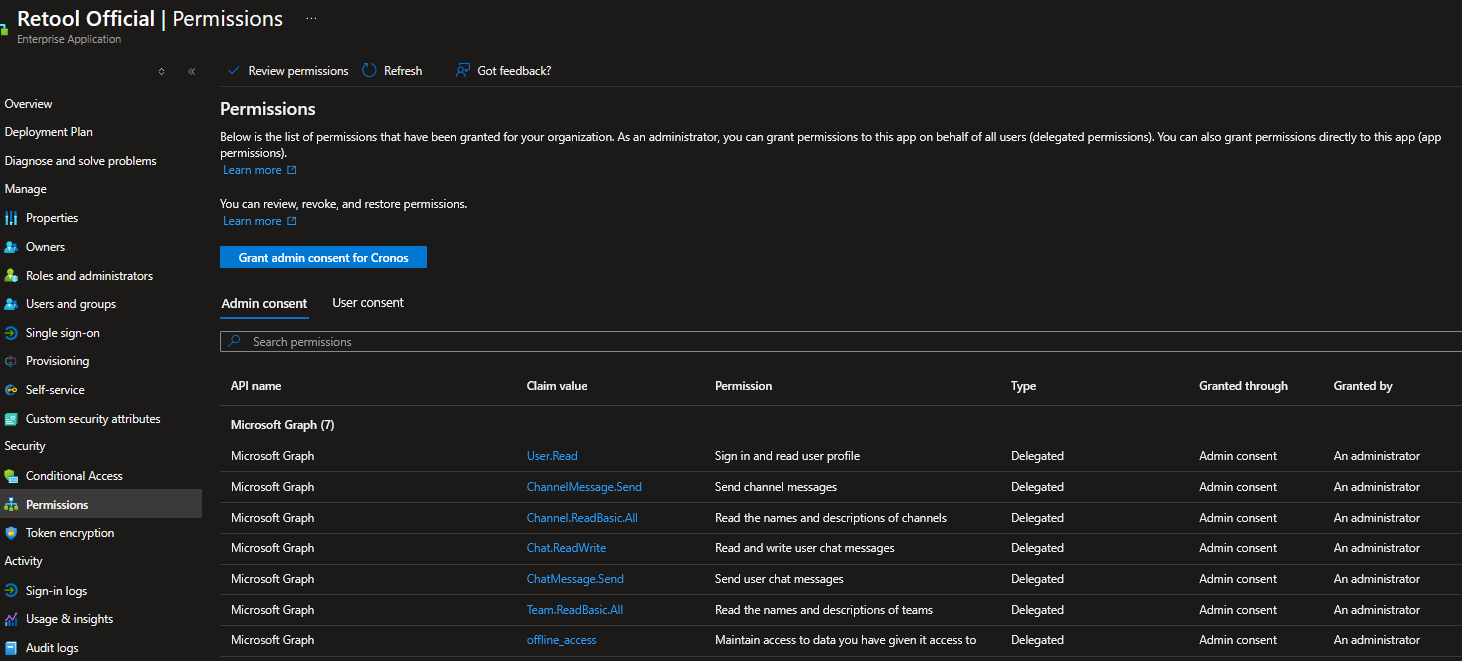The image size is (1462, 661).
Task: Open the Owners page icon
Action: pos(11,247)
